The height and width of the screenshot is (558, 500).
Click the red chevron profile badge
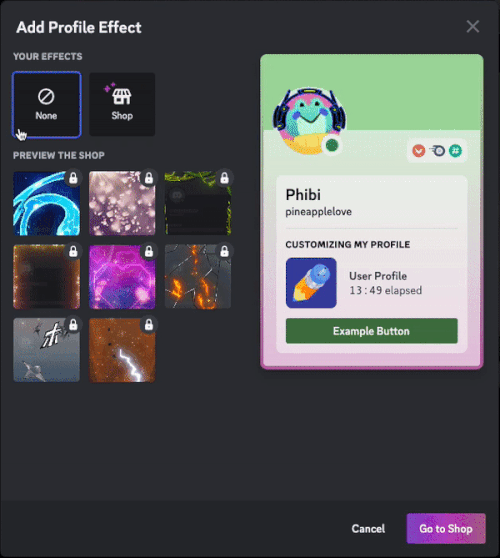click(419, 151)
